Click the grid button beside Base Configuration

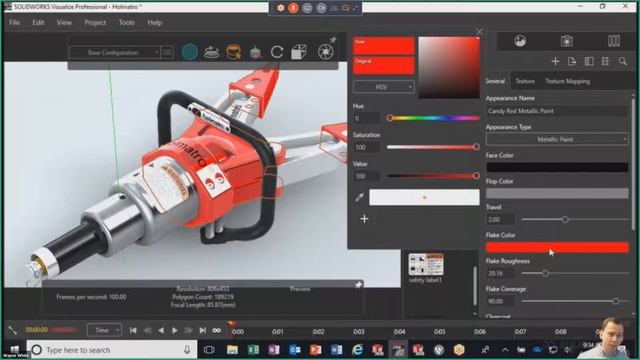(x=167, y=52)
